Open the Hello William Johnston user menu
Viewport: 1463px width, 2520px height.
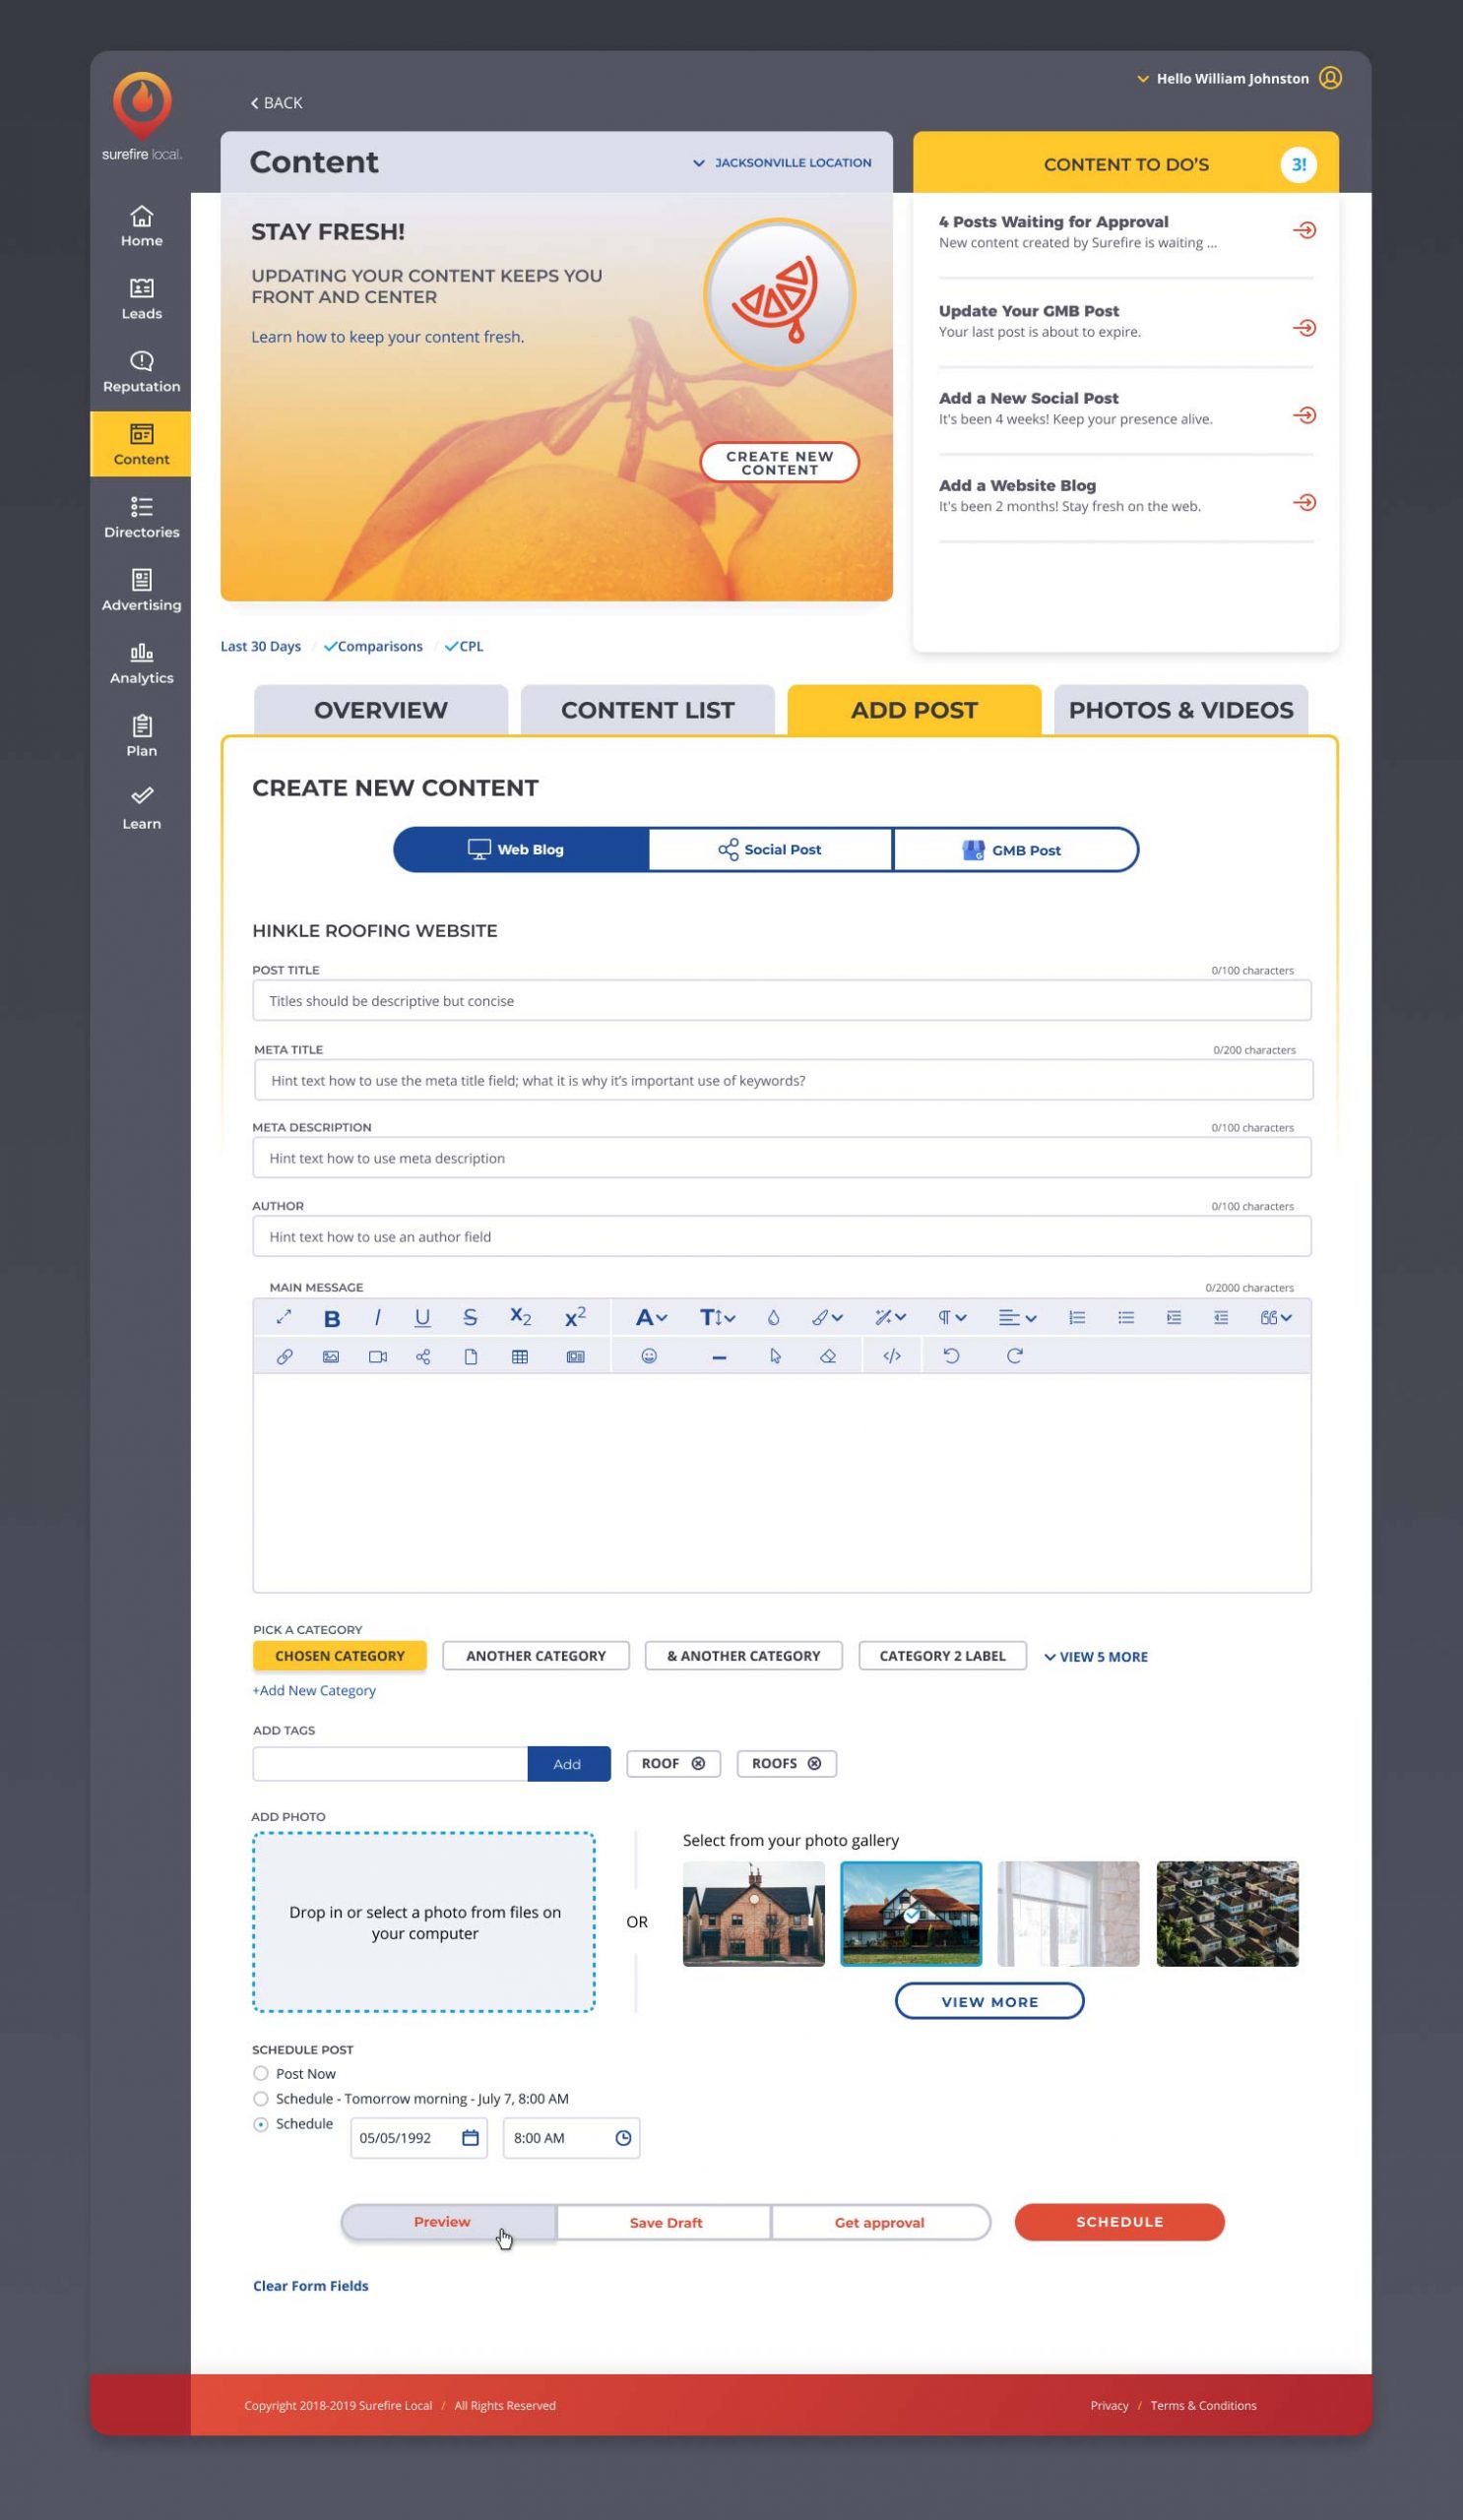point(1239,78)
